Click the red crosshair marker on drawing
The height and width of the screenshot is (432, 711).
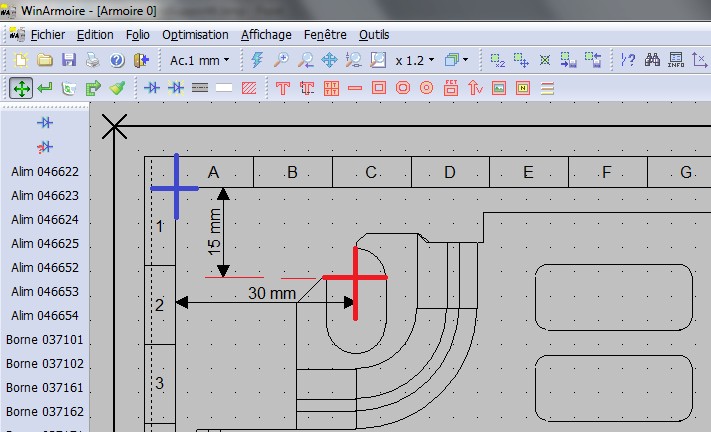tap(355, 278)
